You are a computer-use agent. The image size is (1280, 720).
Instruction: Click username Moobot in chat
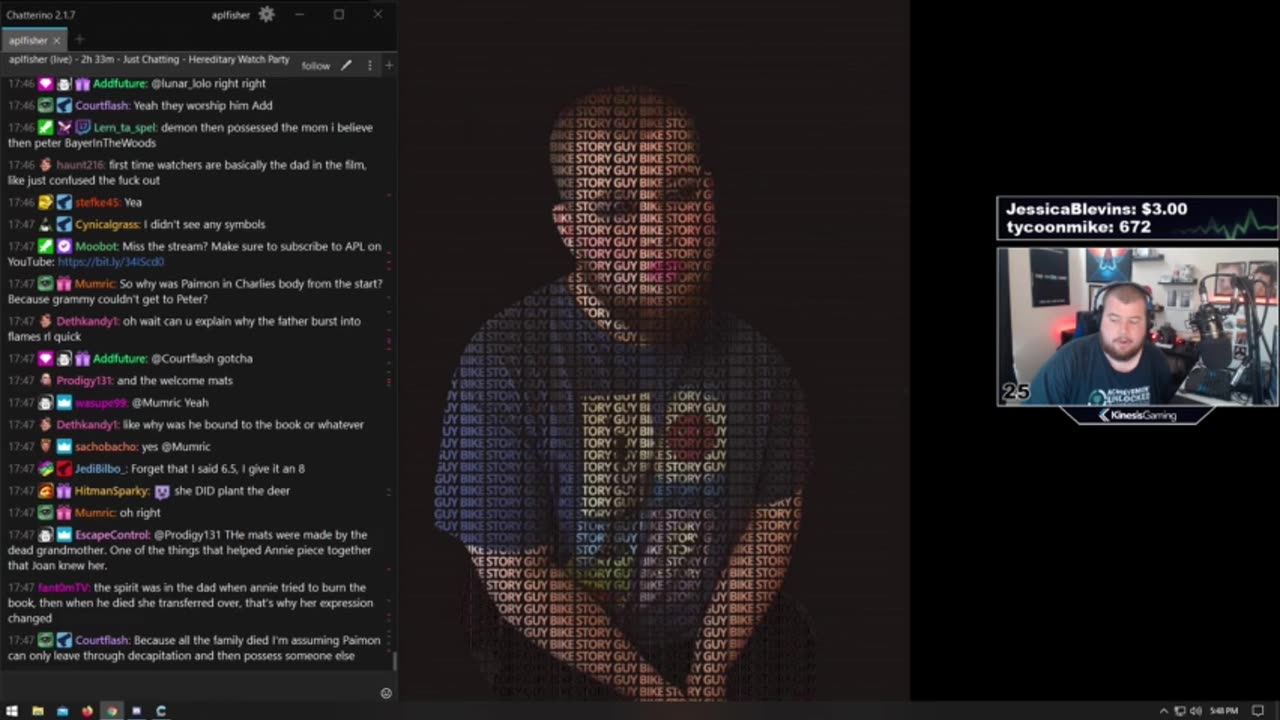coord(95,247)
